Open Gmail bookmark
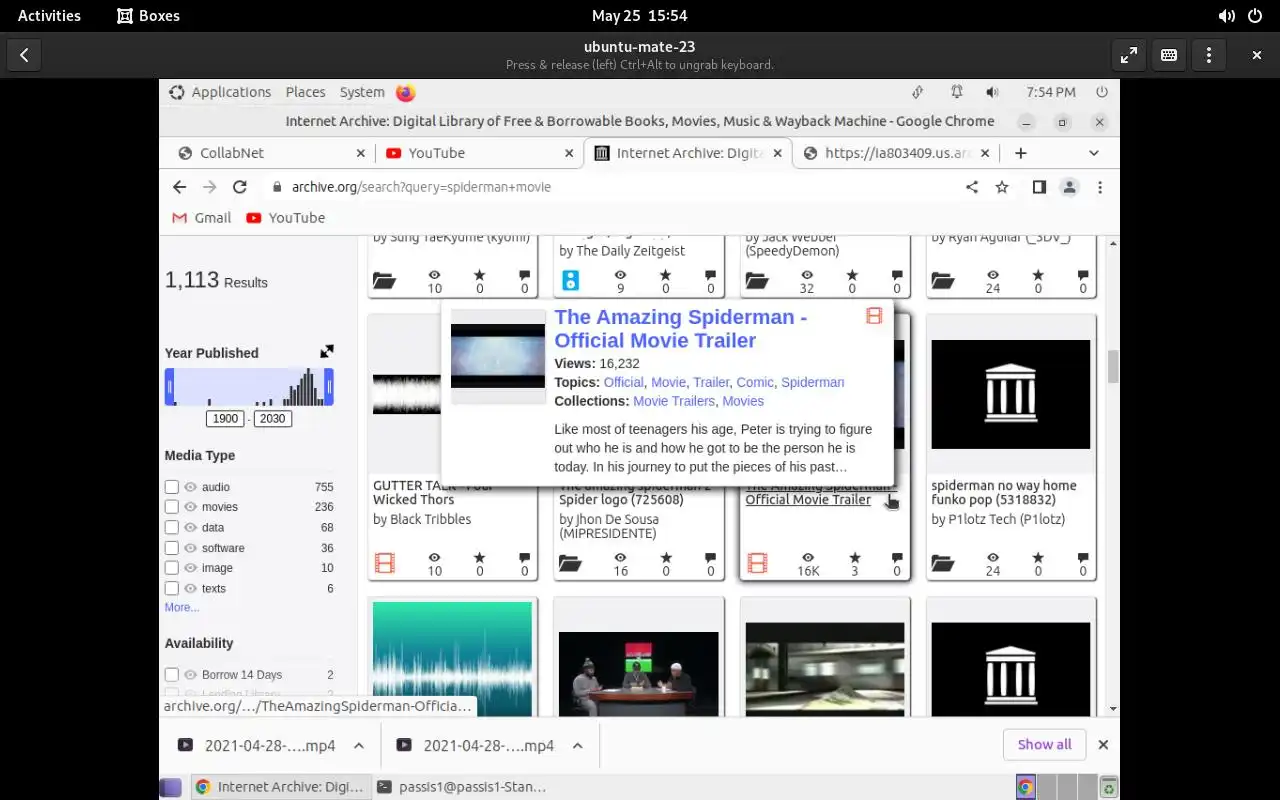 (x=202, y=218)
